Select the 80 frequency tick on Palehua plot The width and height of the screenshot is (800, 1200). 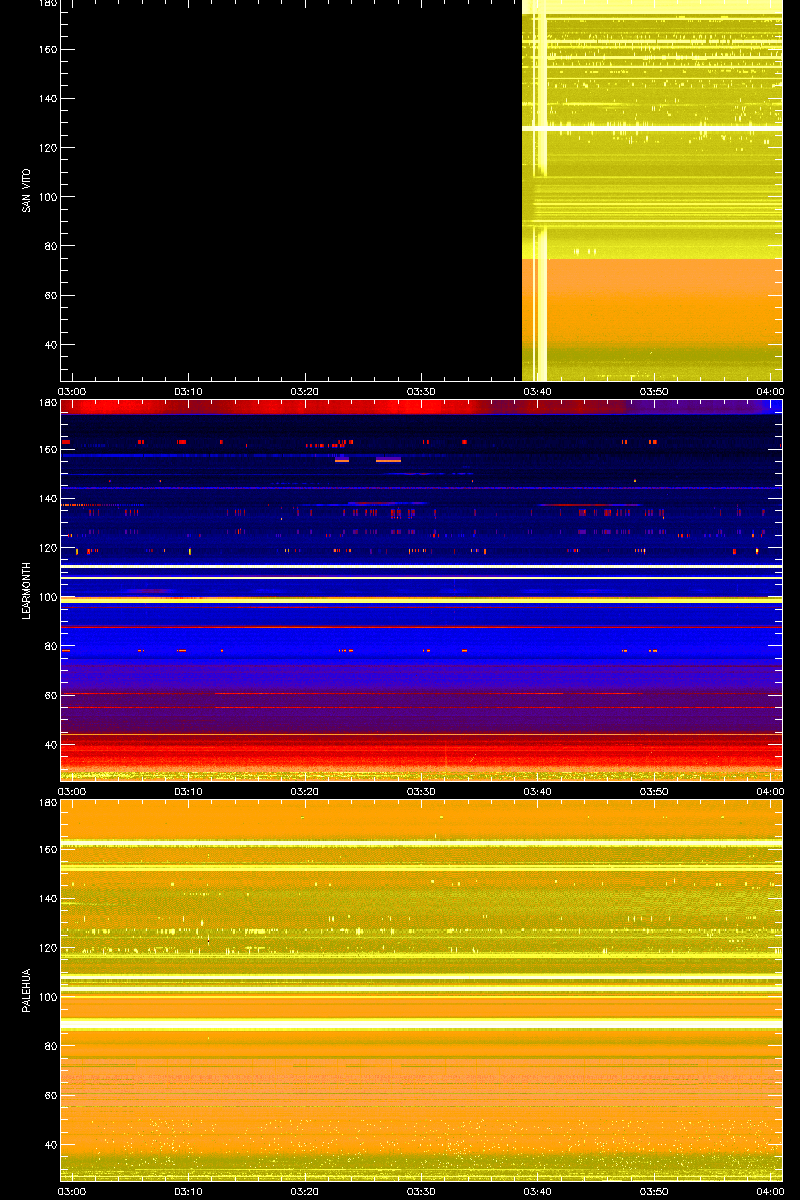point(51,1046)
